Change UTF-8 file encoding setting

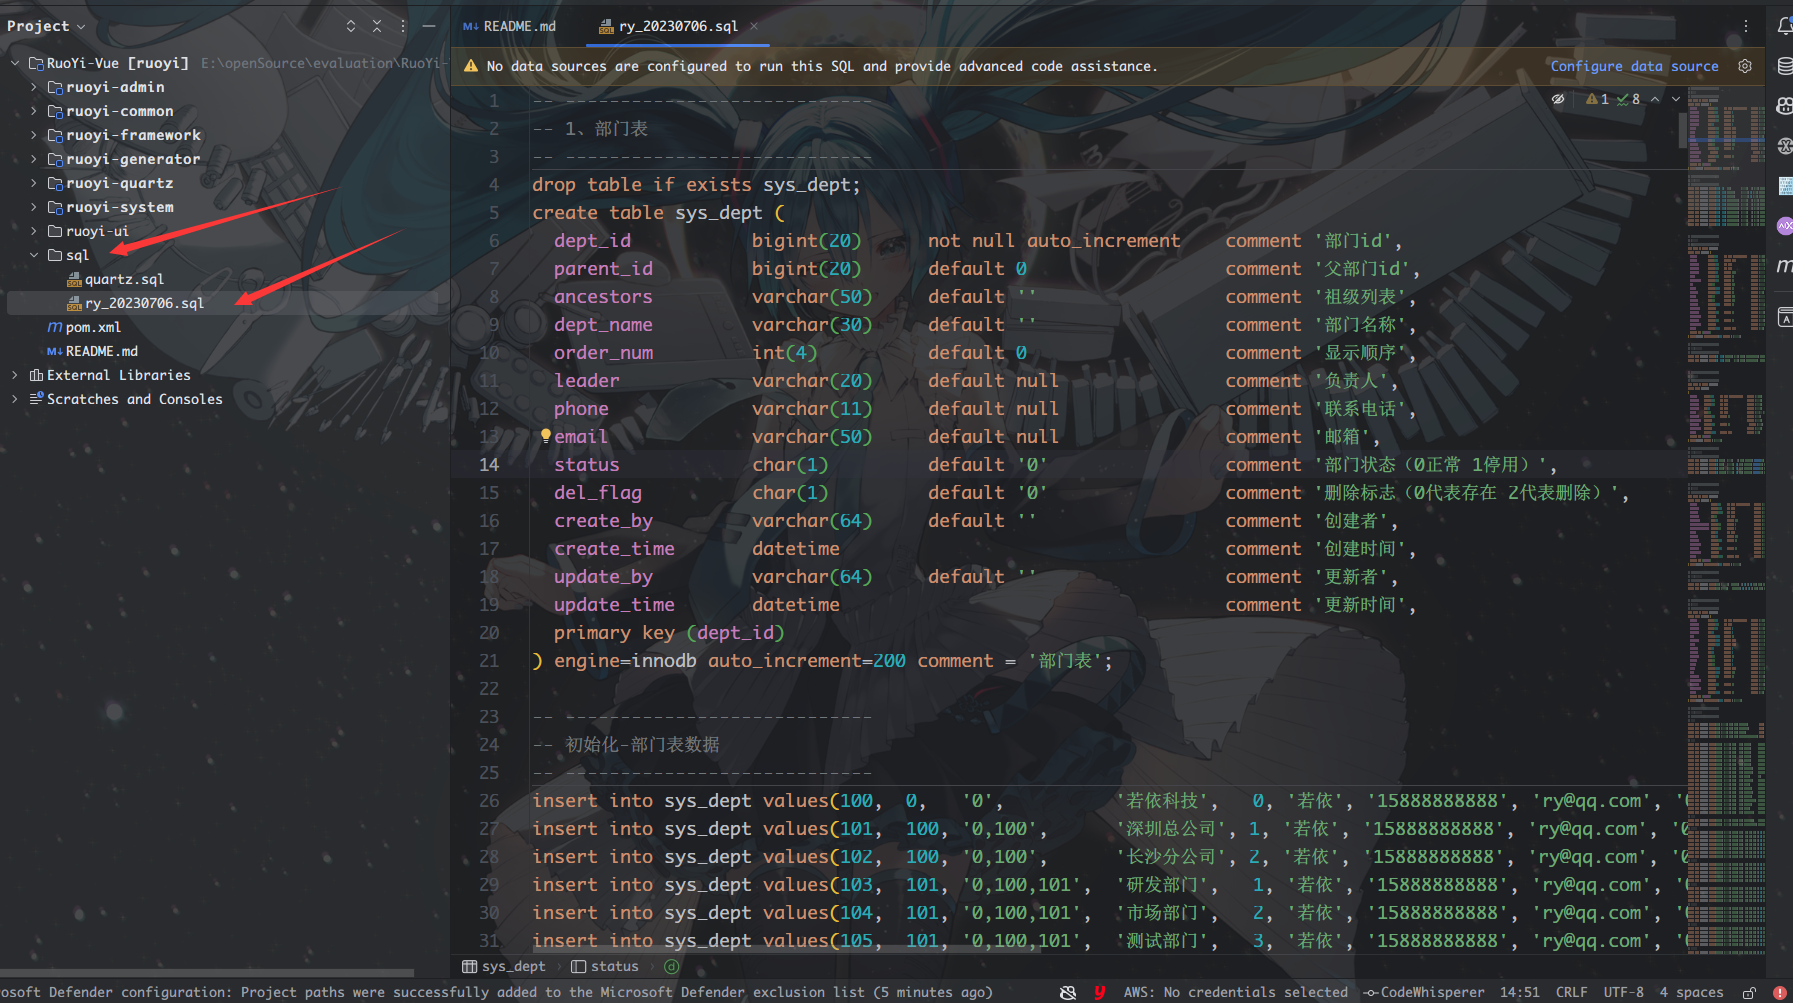[1623, 992]
